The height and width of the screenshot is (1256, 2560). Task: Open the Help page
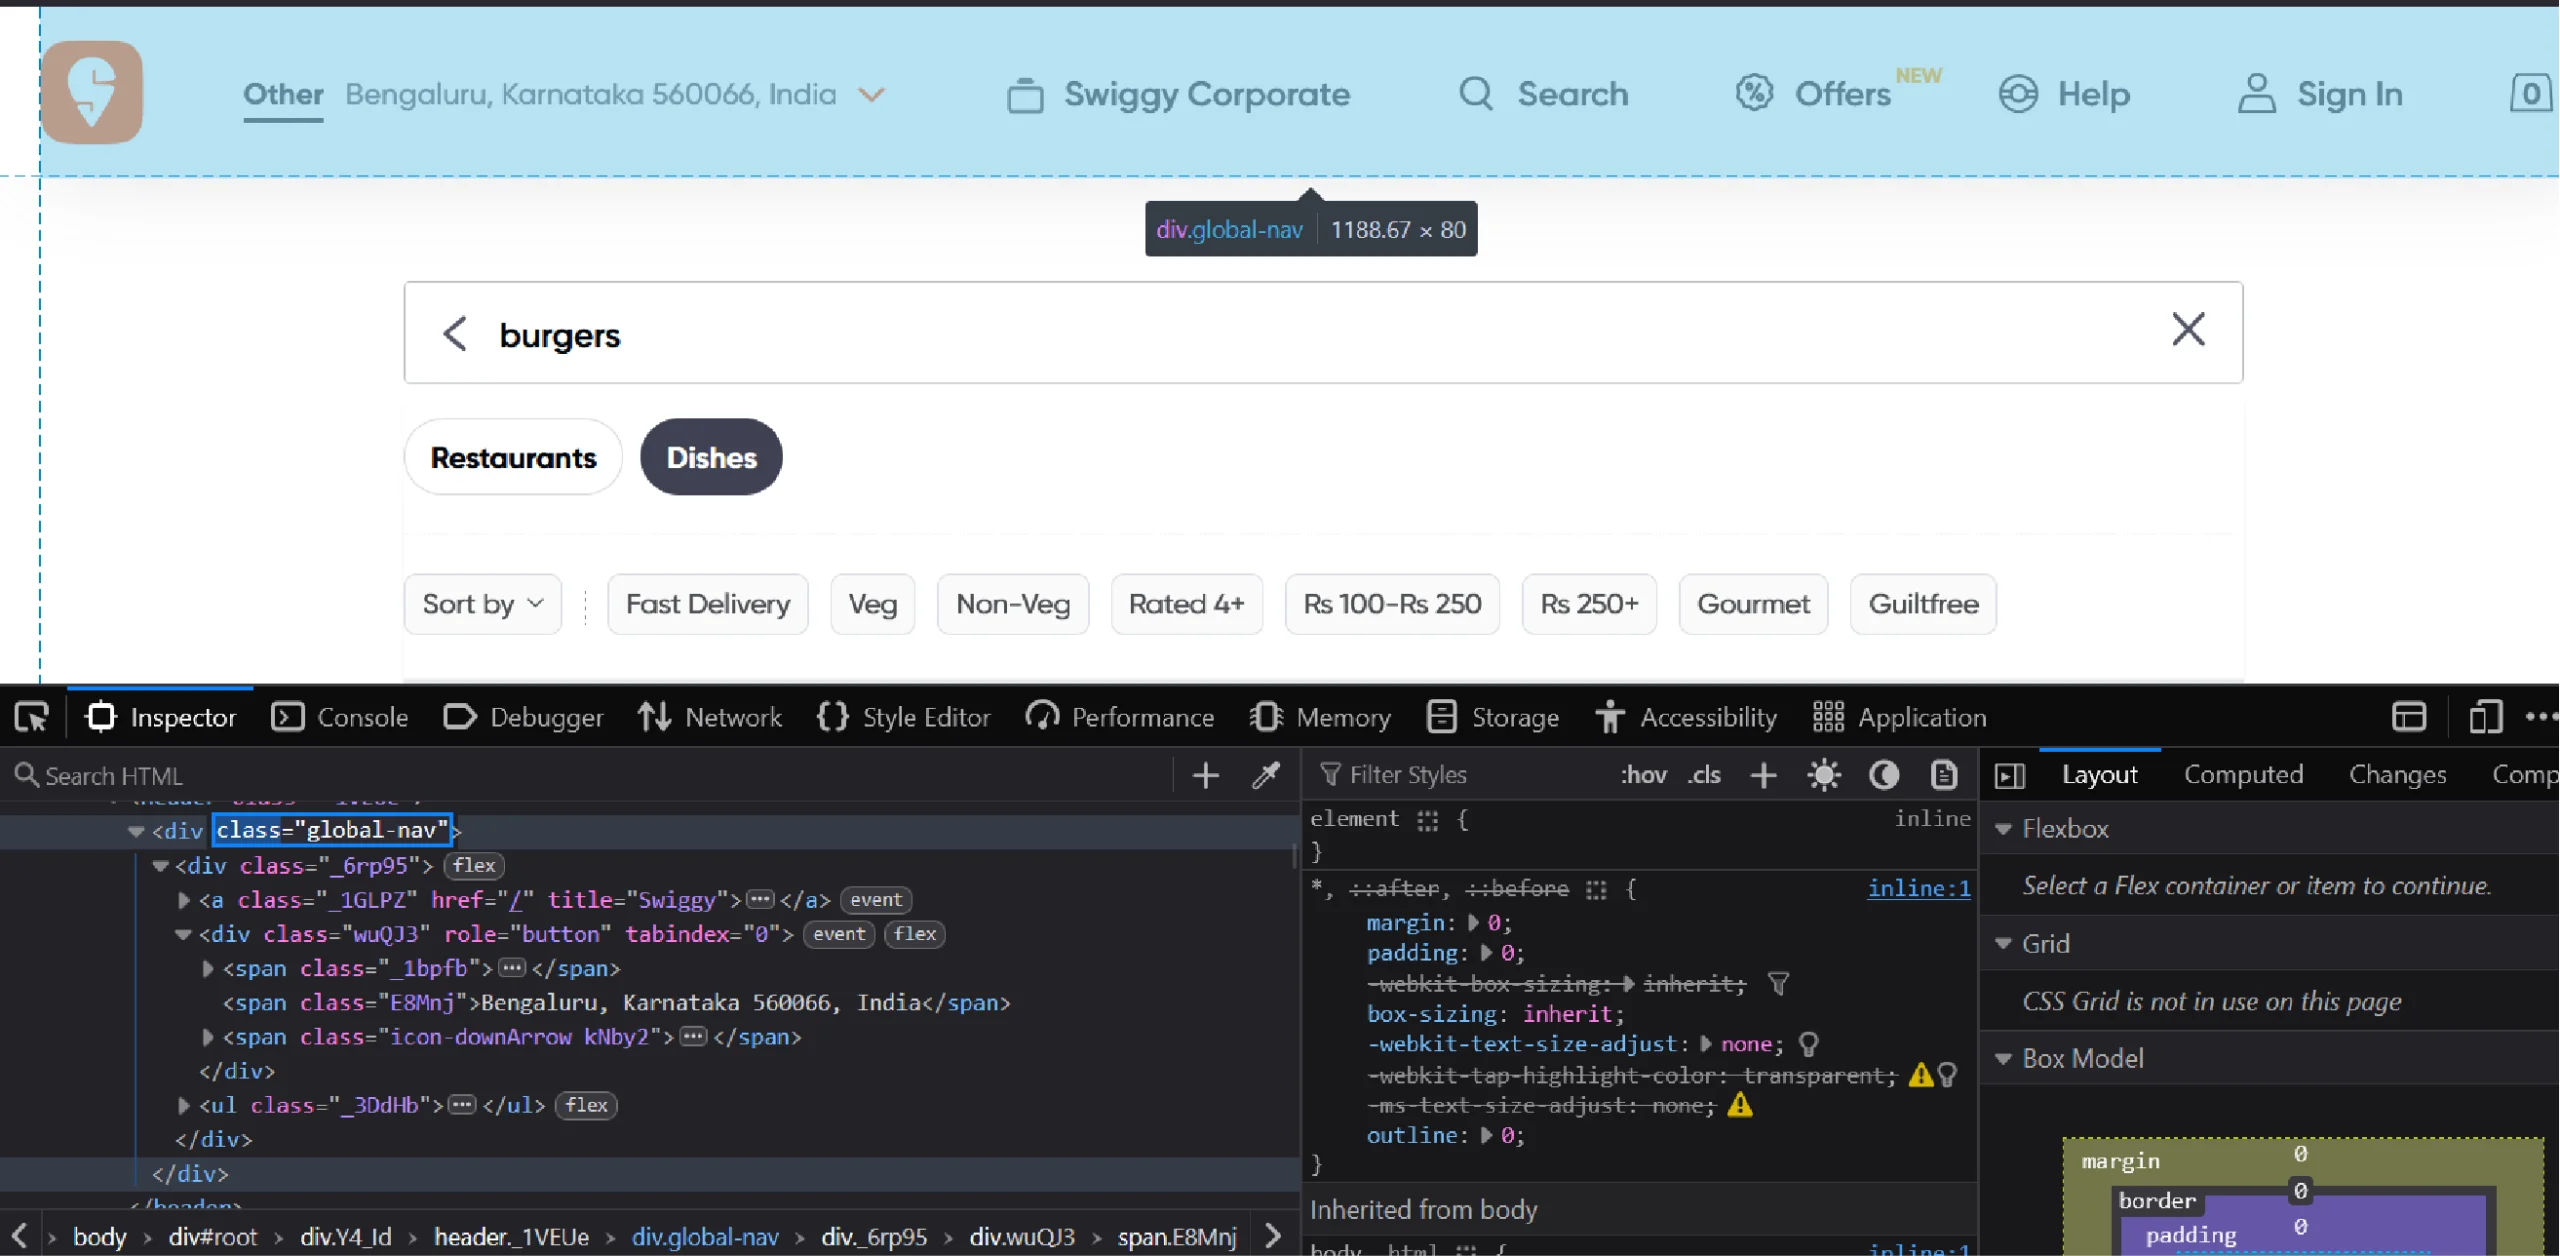(x=2064, y=94)
